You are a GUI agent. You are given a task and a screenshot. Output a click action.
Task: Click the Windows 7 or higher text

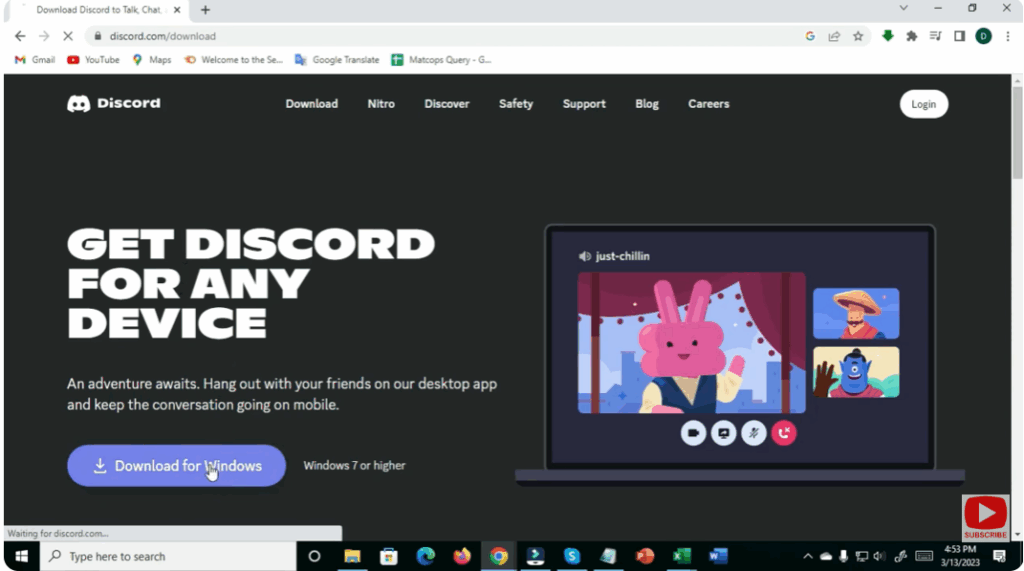(x=354, y=466)
